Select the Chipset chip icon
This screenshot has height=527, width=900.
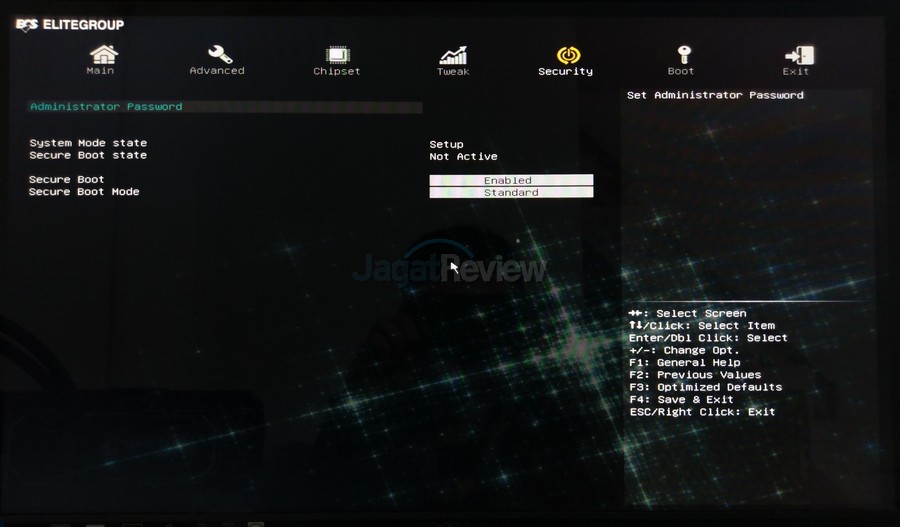click(x=337, y=54)
